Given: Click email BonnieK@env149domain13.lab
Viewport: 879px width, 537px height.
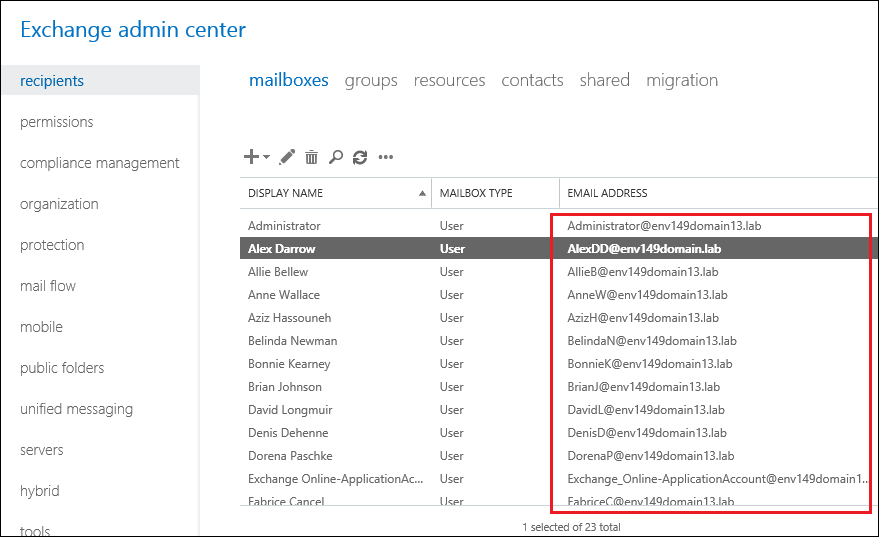Looking at the screenshot, I should click(x=650, y=363).
